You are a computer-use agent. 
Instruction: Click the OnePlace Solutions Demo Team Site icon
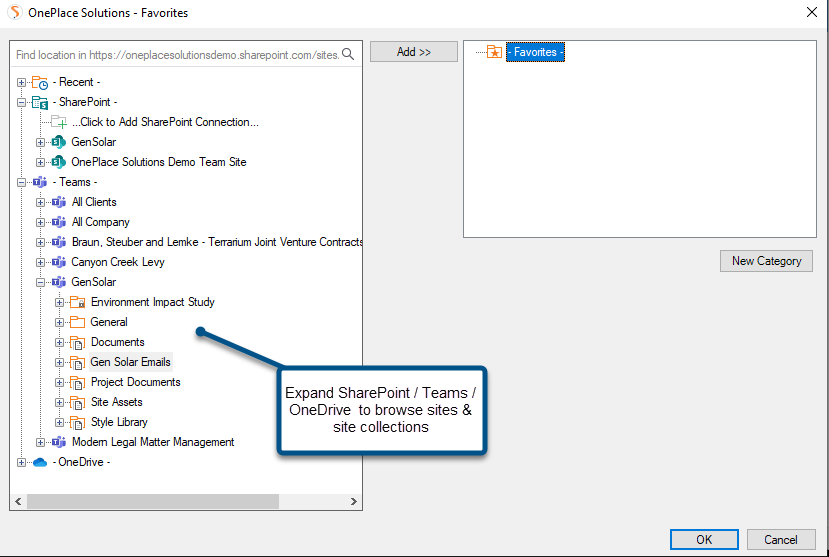pyautogui.click(x=59, y=162)
